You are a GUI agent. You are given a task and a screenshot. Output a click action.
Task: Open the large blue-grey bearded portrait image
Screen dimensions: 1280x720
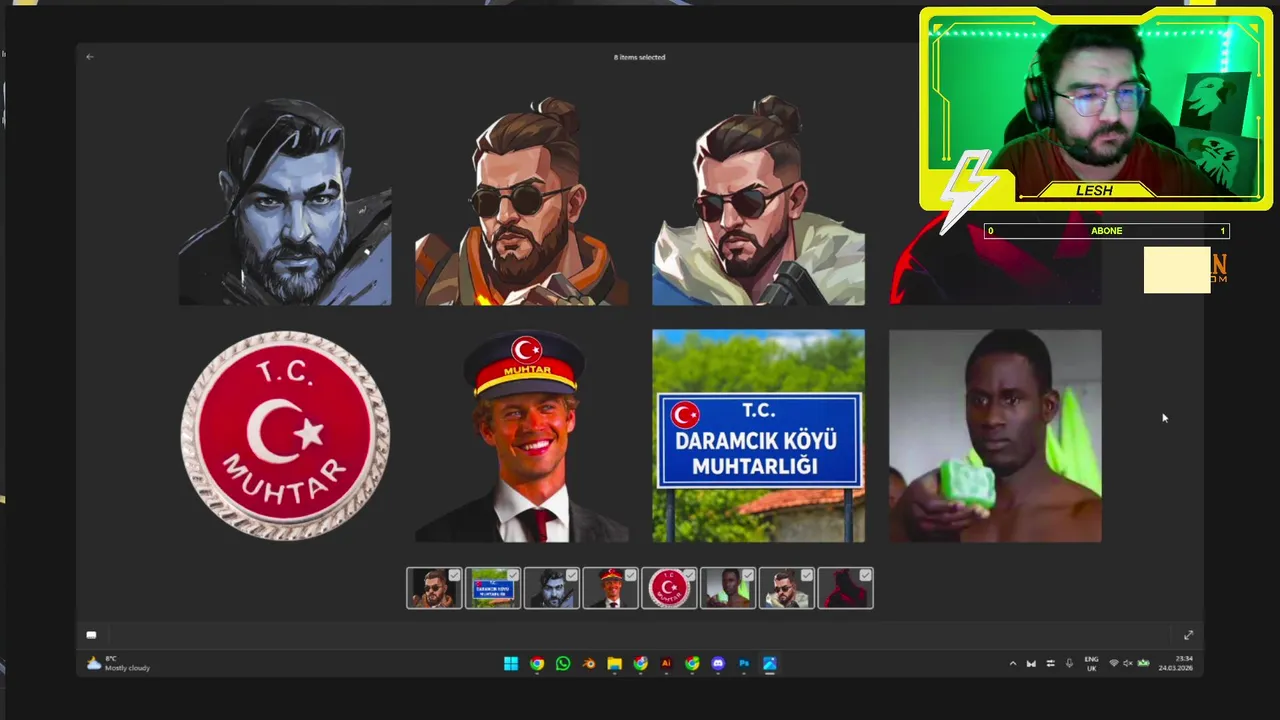[x=285, y=200]
